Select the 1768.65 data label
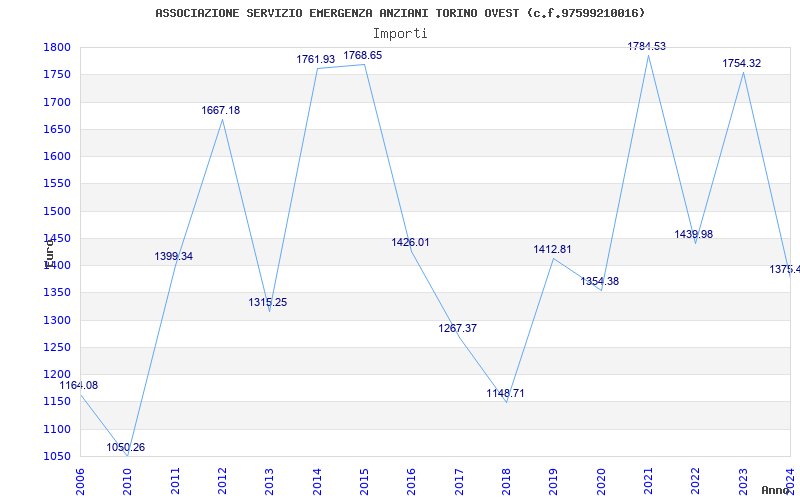This screenshot has height=500, width=800. [363, 56]
